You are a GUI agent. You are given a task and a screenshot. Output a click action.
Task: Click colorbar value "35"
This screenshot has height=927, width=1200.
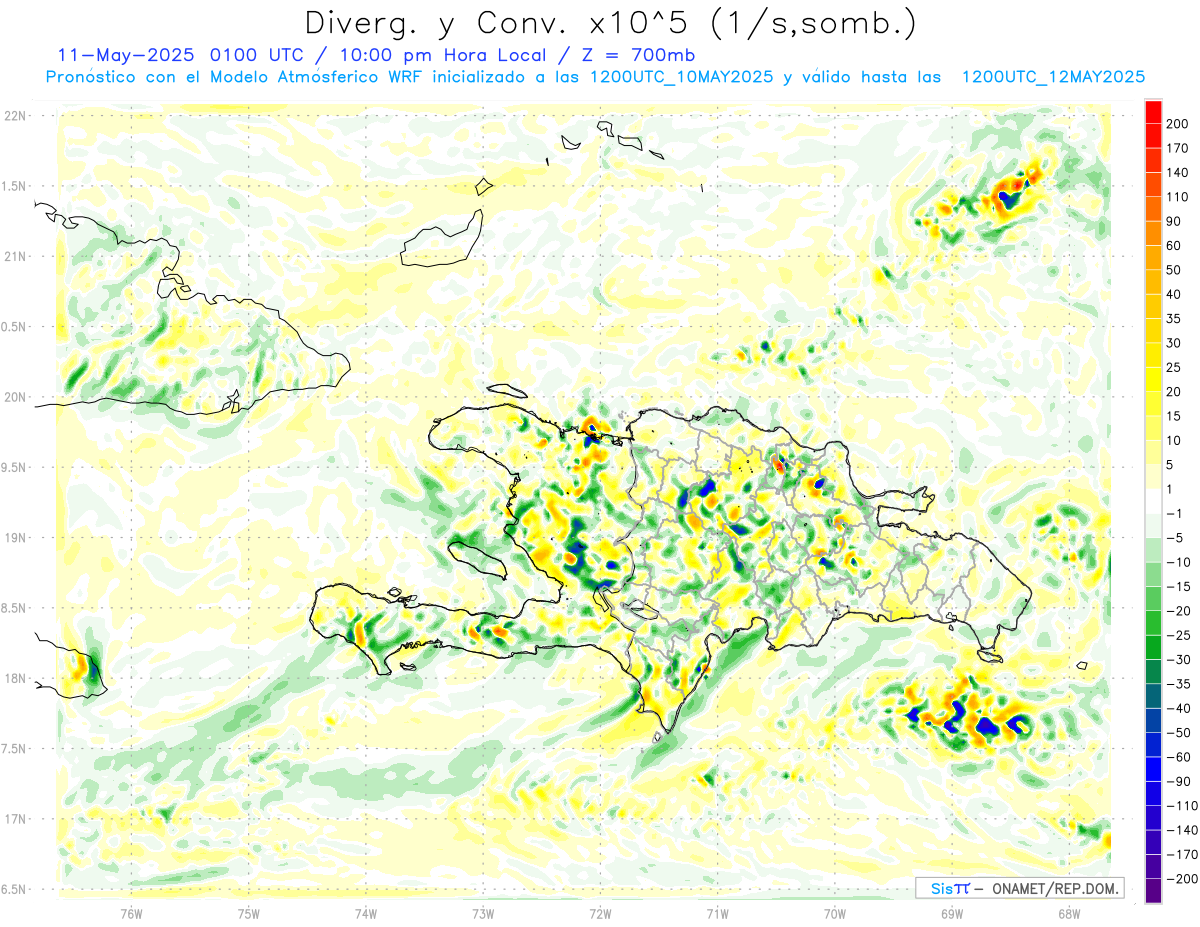click(1175, 319)
